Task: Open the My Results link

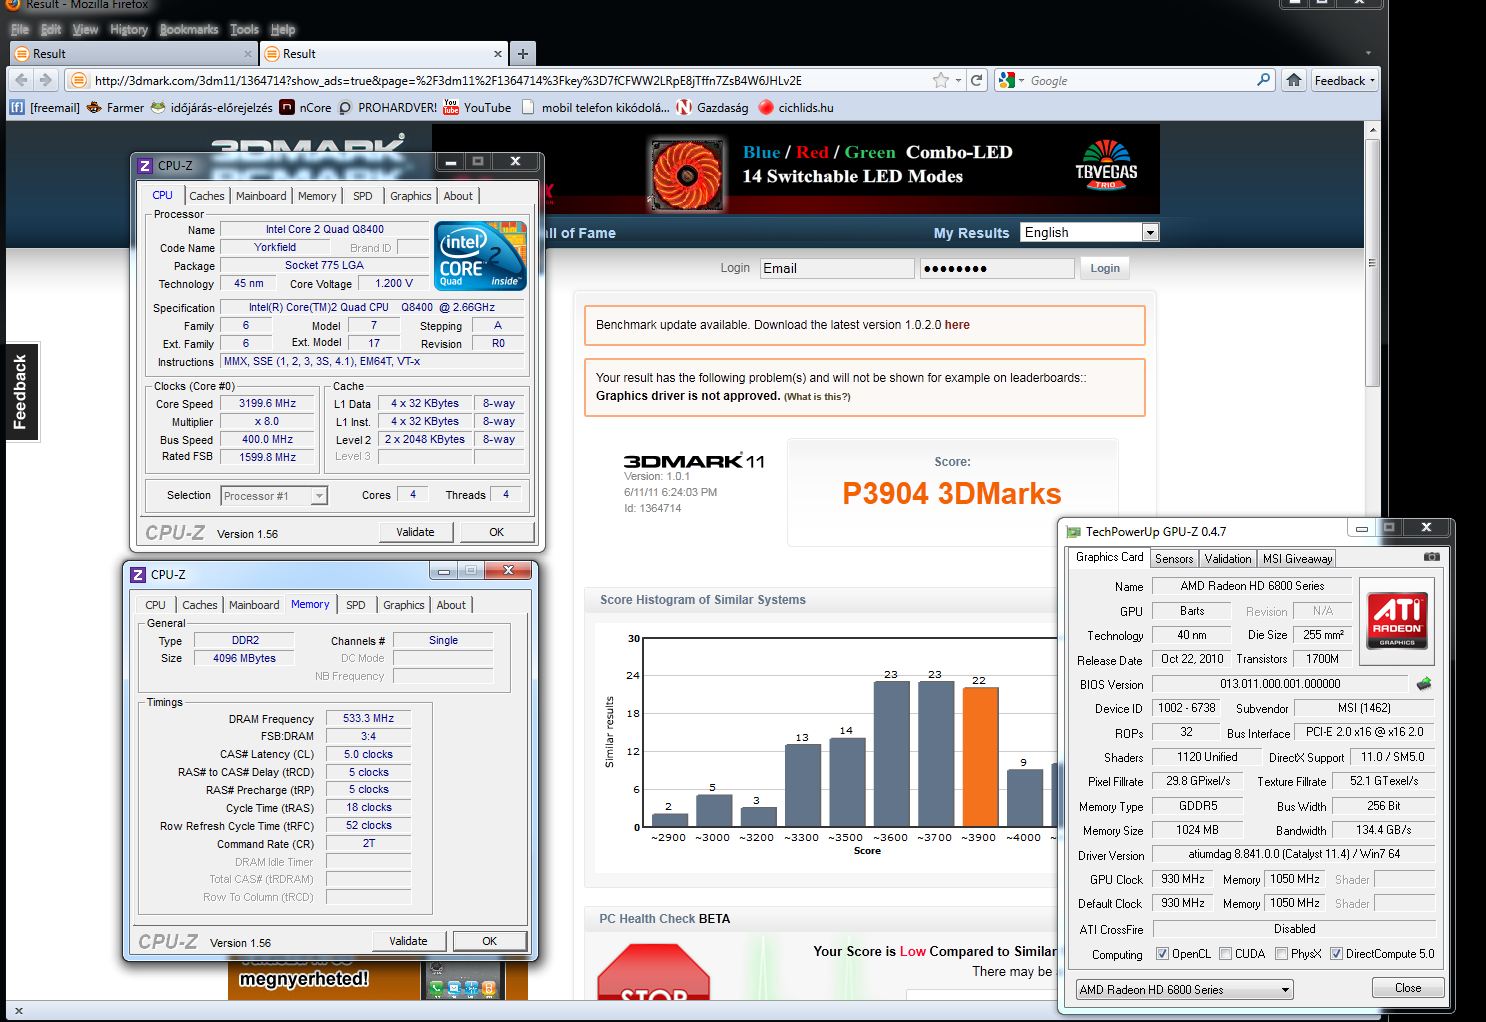Action: point(971,233)
